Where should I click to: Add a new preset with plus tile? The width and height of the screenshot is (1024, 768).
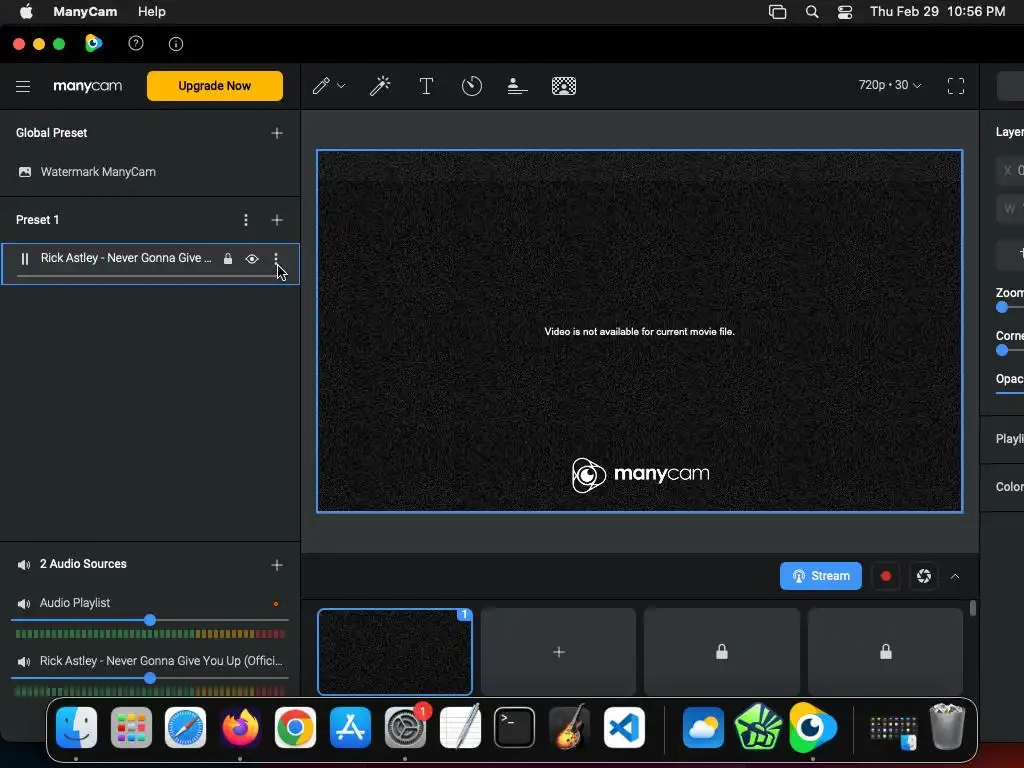click(x=558, y=652)
